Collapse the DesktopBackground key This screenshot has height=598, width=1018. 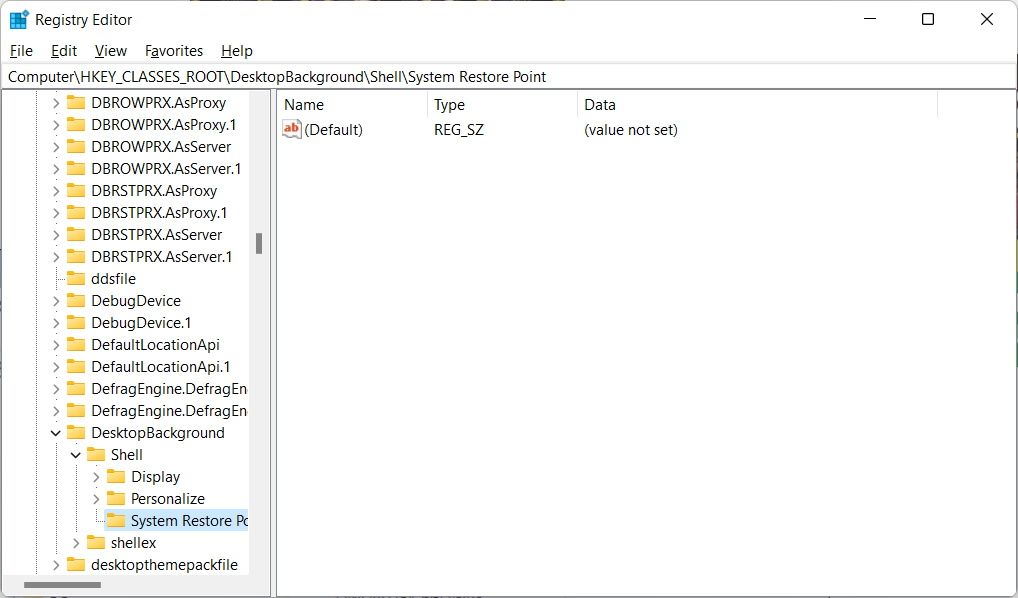[x=55, y=432]
